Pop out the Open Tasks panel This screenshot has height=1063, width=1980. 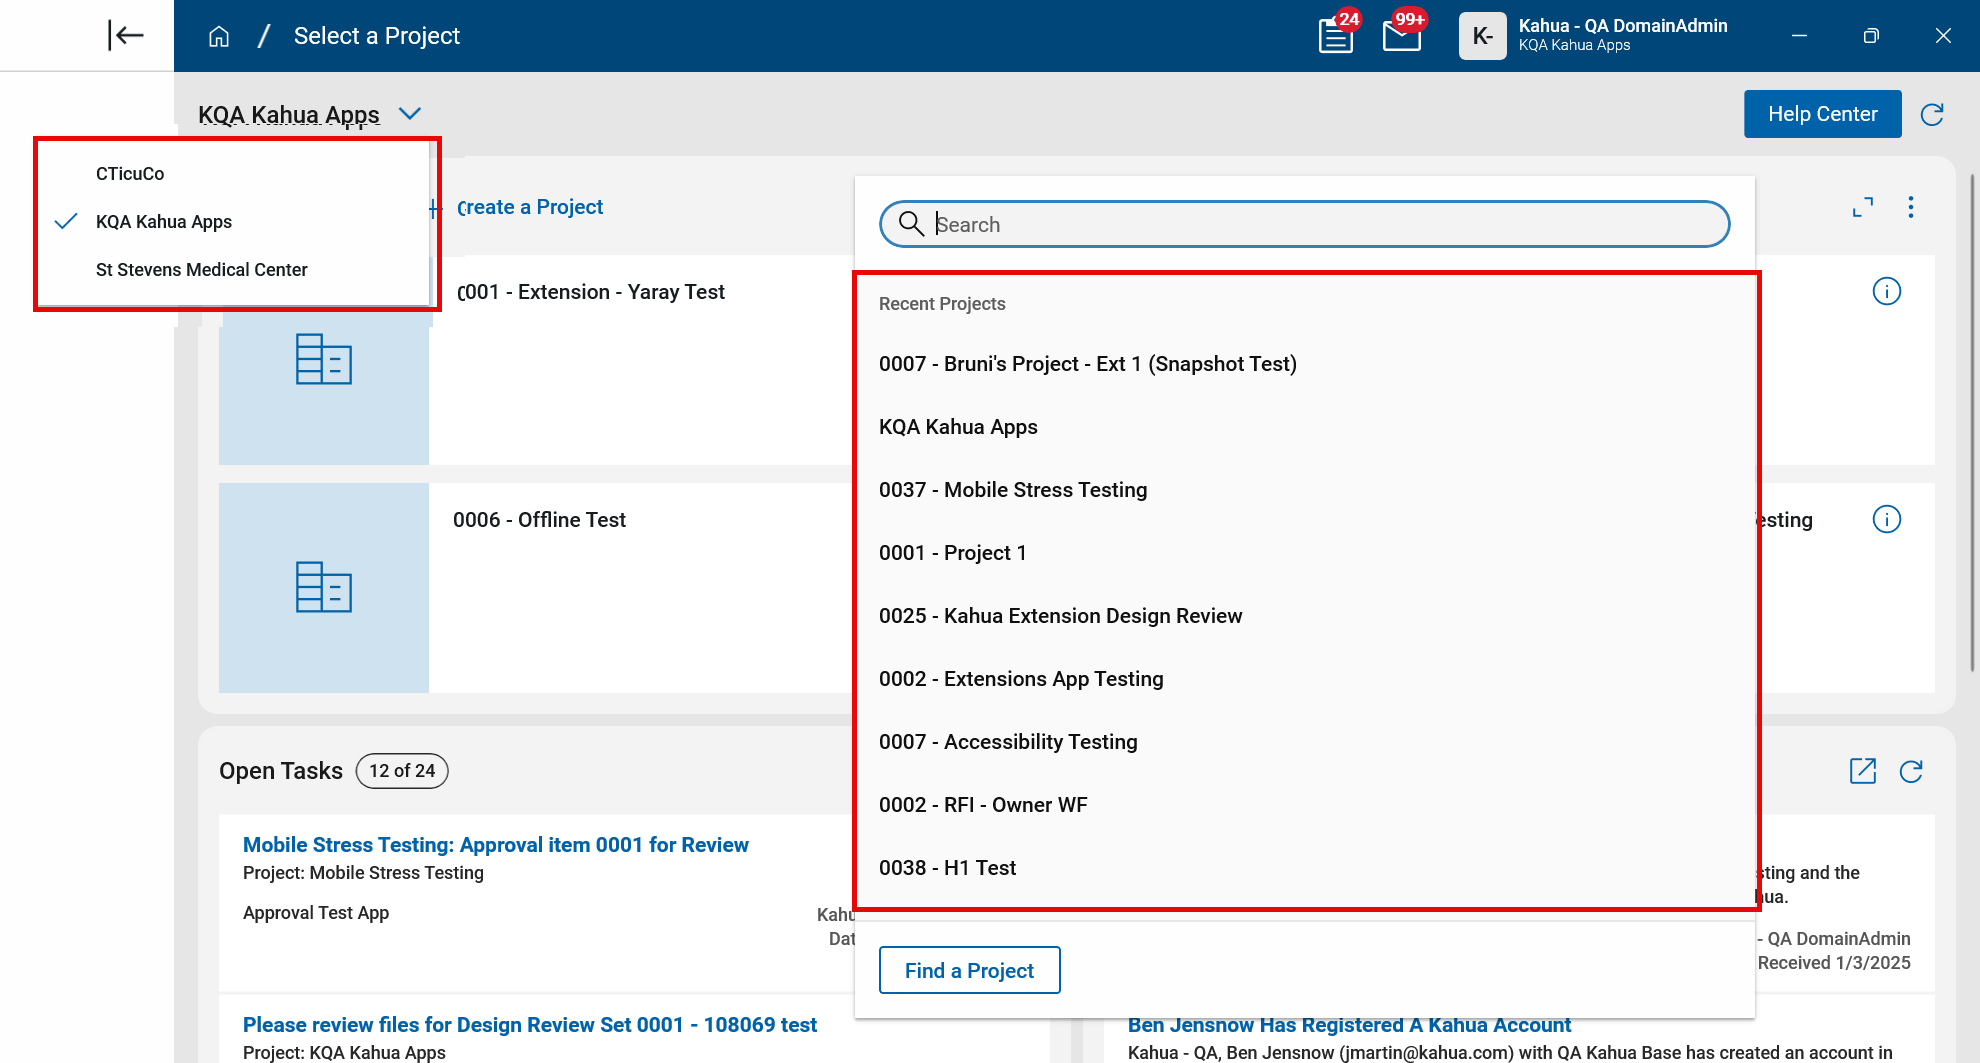(1862, 771)
